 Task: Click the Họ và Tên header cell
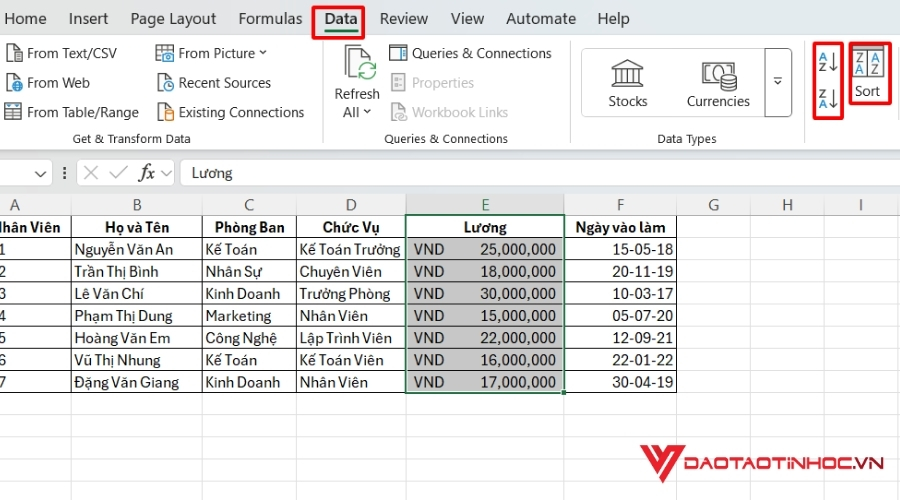tap(137, 227)
